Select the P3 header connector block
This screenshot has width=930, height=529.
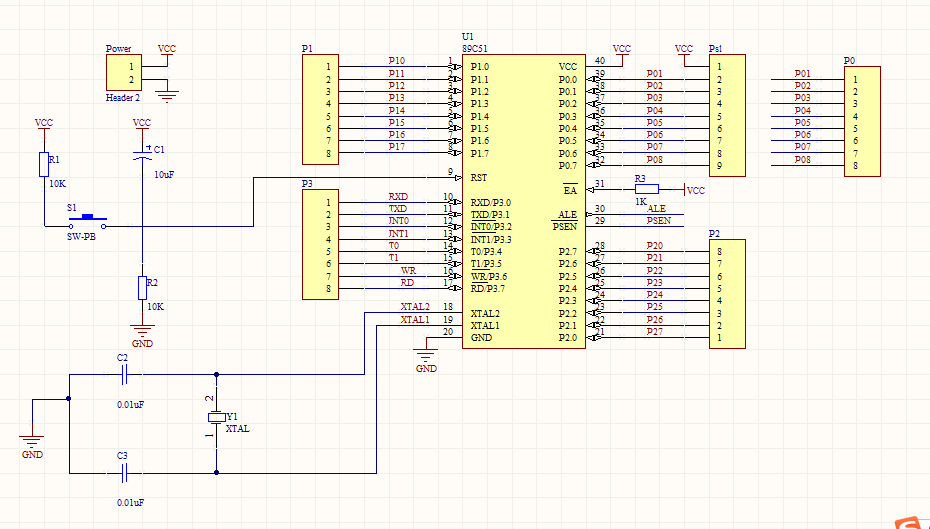pyautogui.click(x=319, y=245)
